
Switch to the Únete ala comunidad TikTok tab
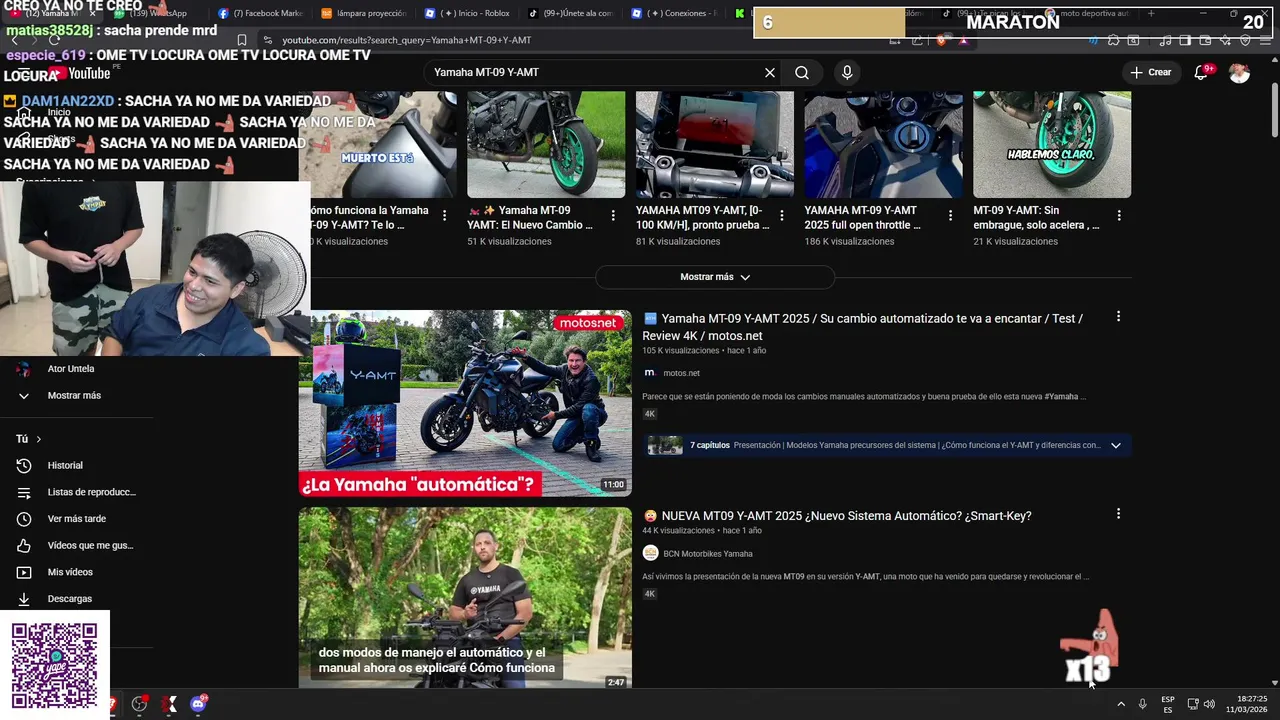(570, 13)
